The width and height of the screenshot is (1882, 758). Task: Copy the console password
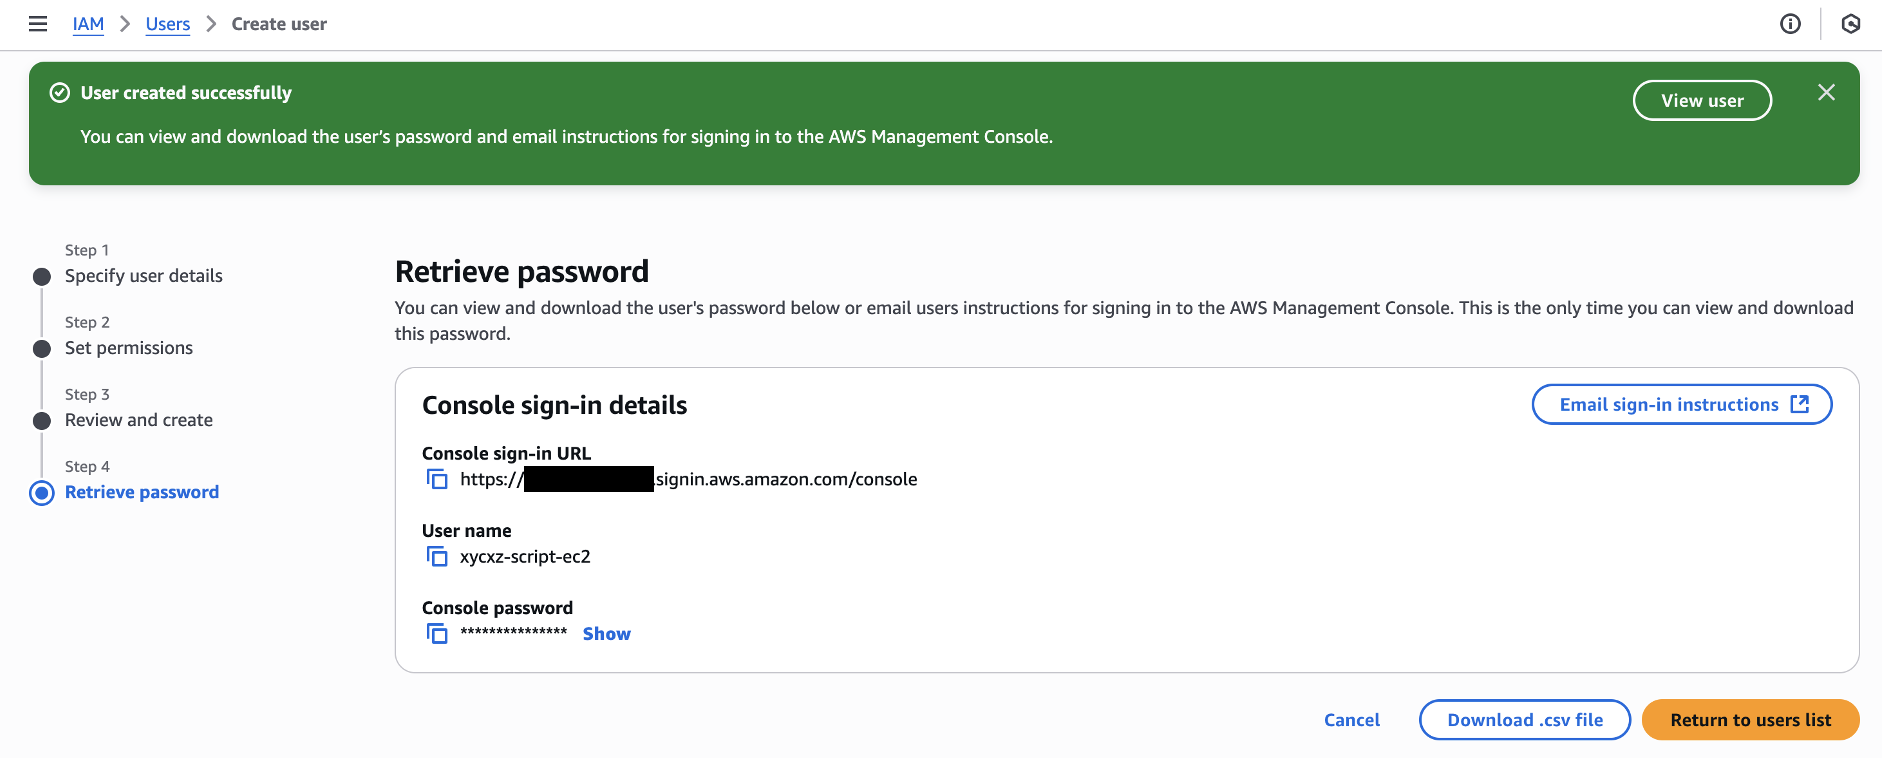click(437, 633)
